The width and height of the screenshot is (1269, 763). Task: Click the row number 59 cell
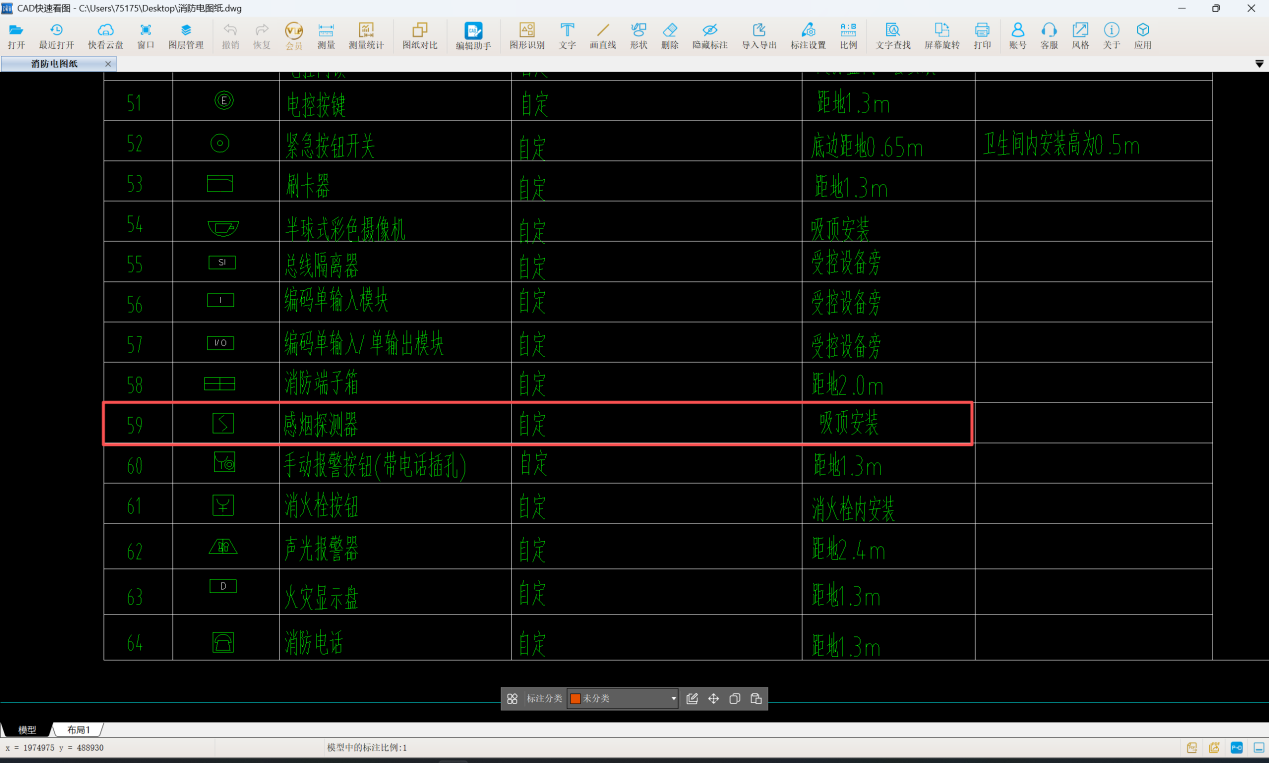(138, 424)
